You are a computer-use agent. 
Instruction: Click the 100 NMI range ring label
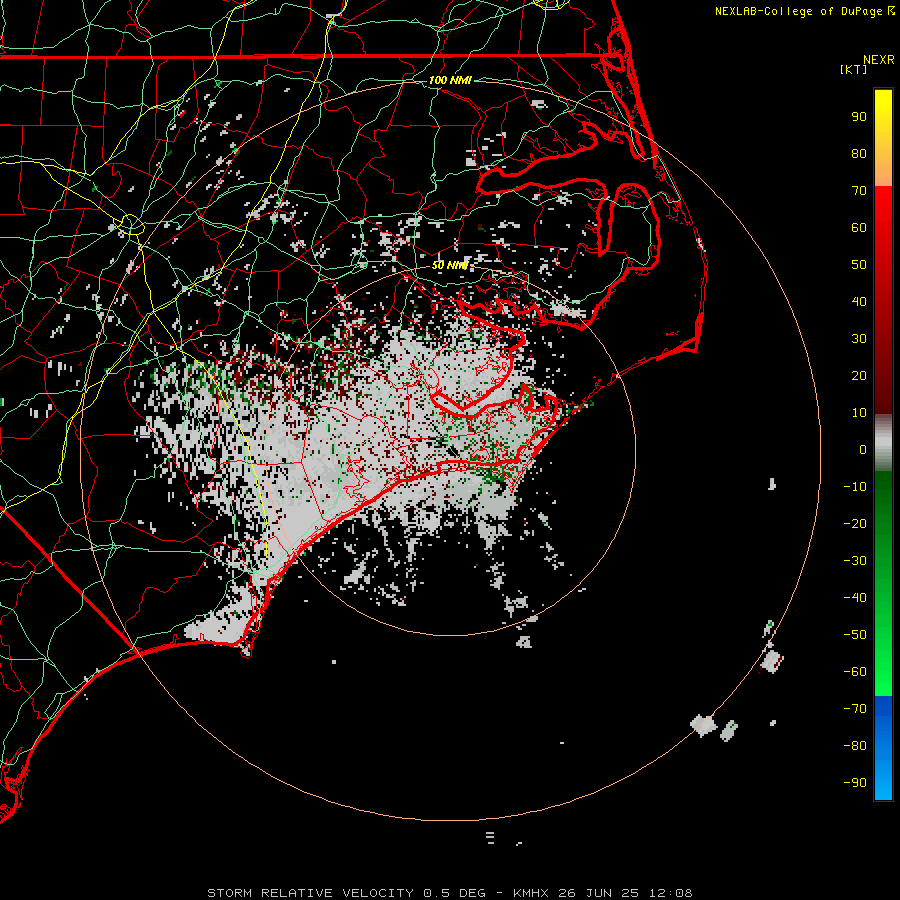tap(450, 80)
